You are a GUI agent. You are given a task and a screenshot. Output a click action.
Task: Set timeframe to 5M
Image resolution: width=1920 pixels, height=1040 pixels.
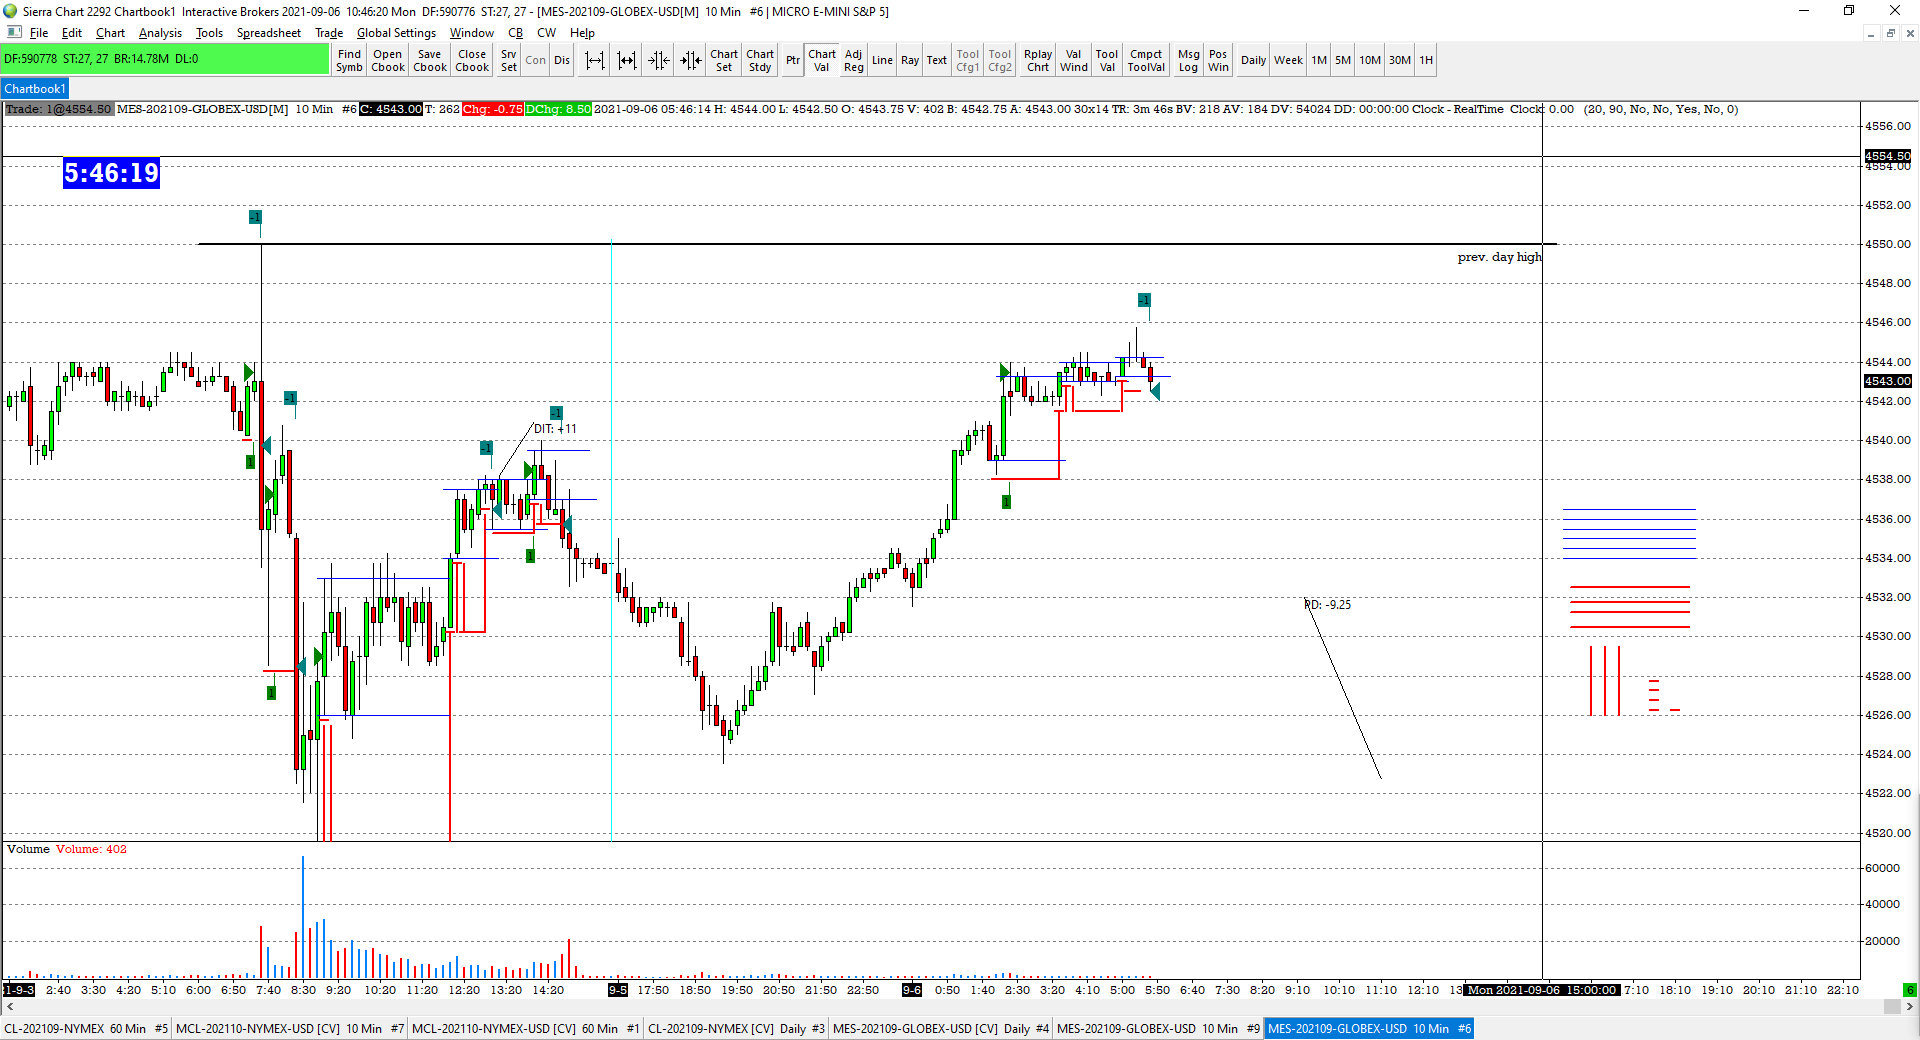coord(1343,61)
